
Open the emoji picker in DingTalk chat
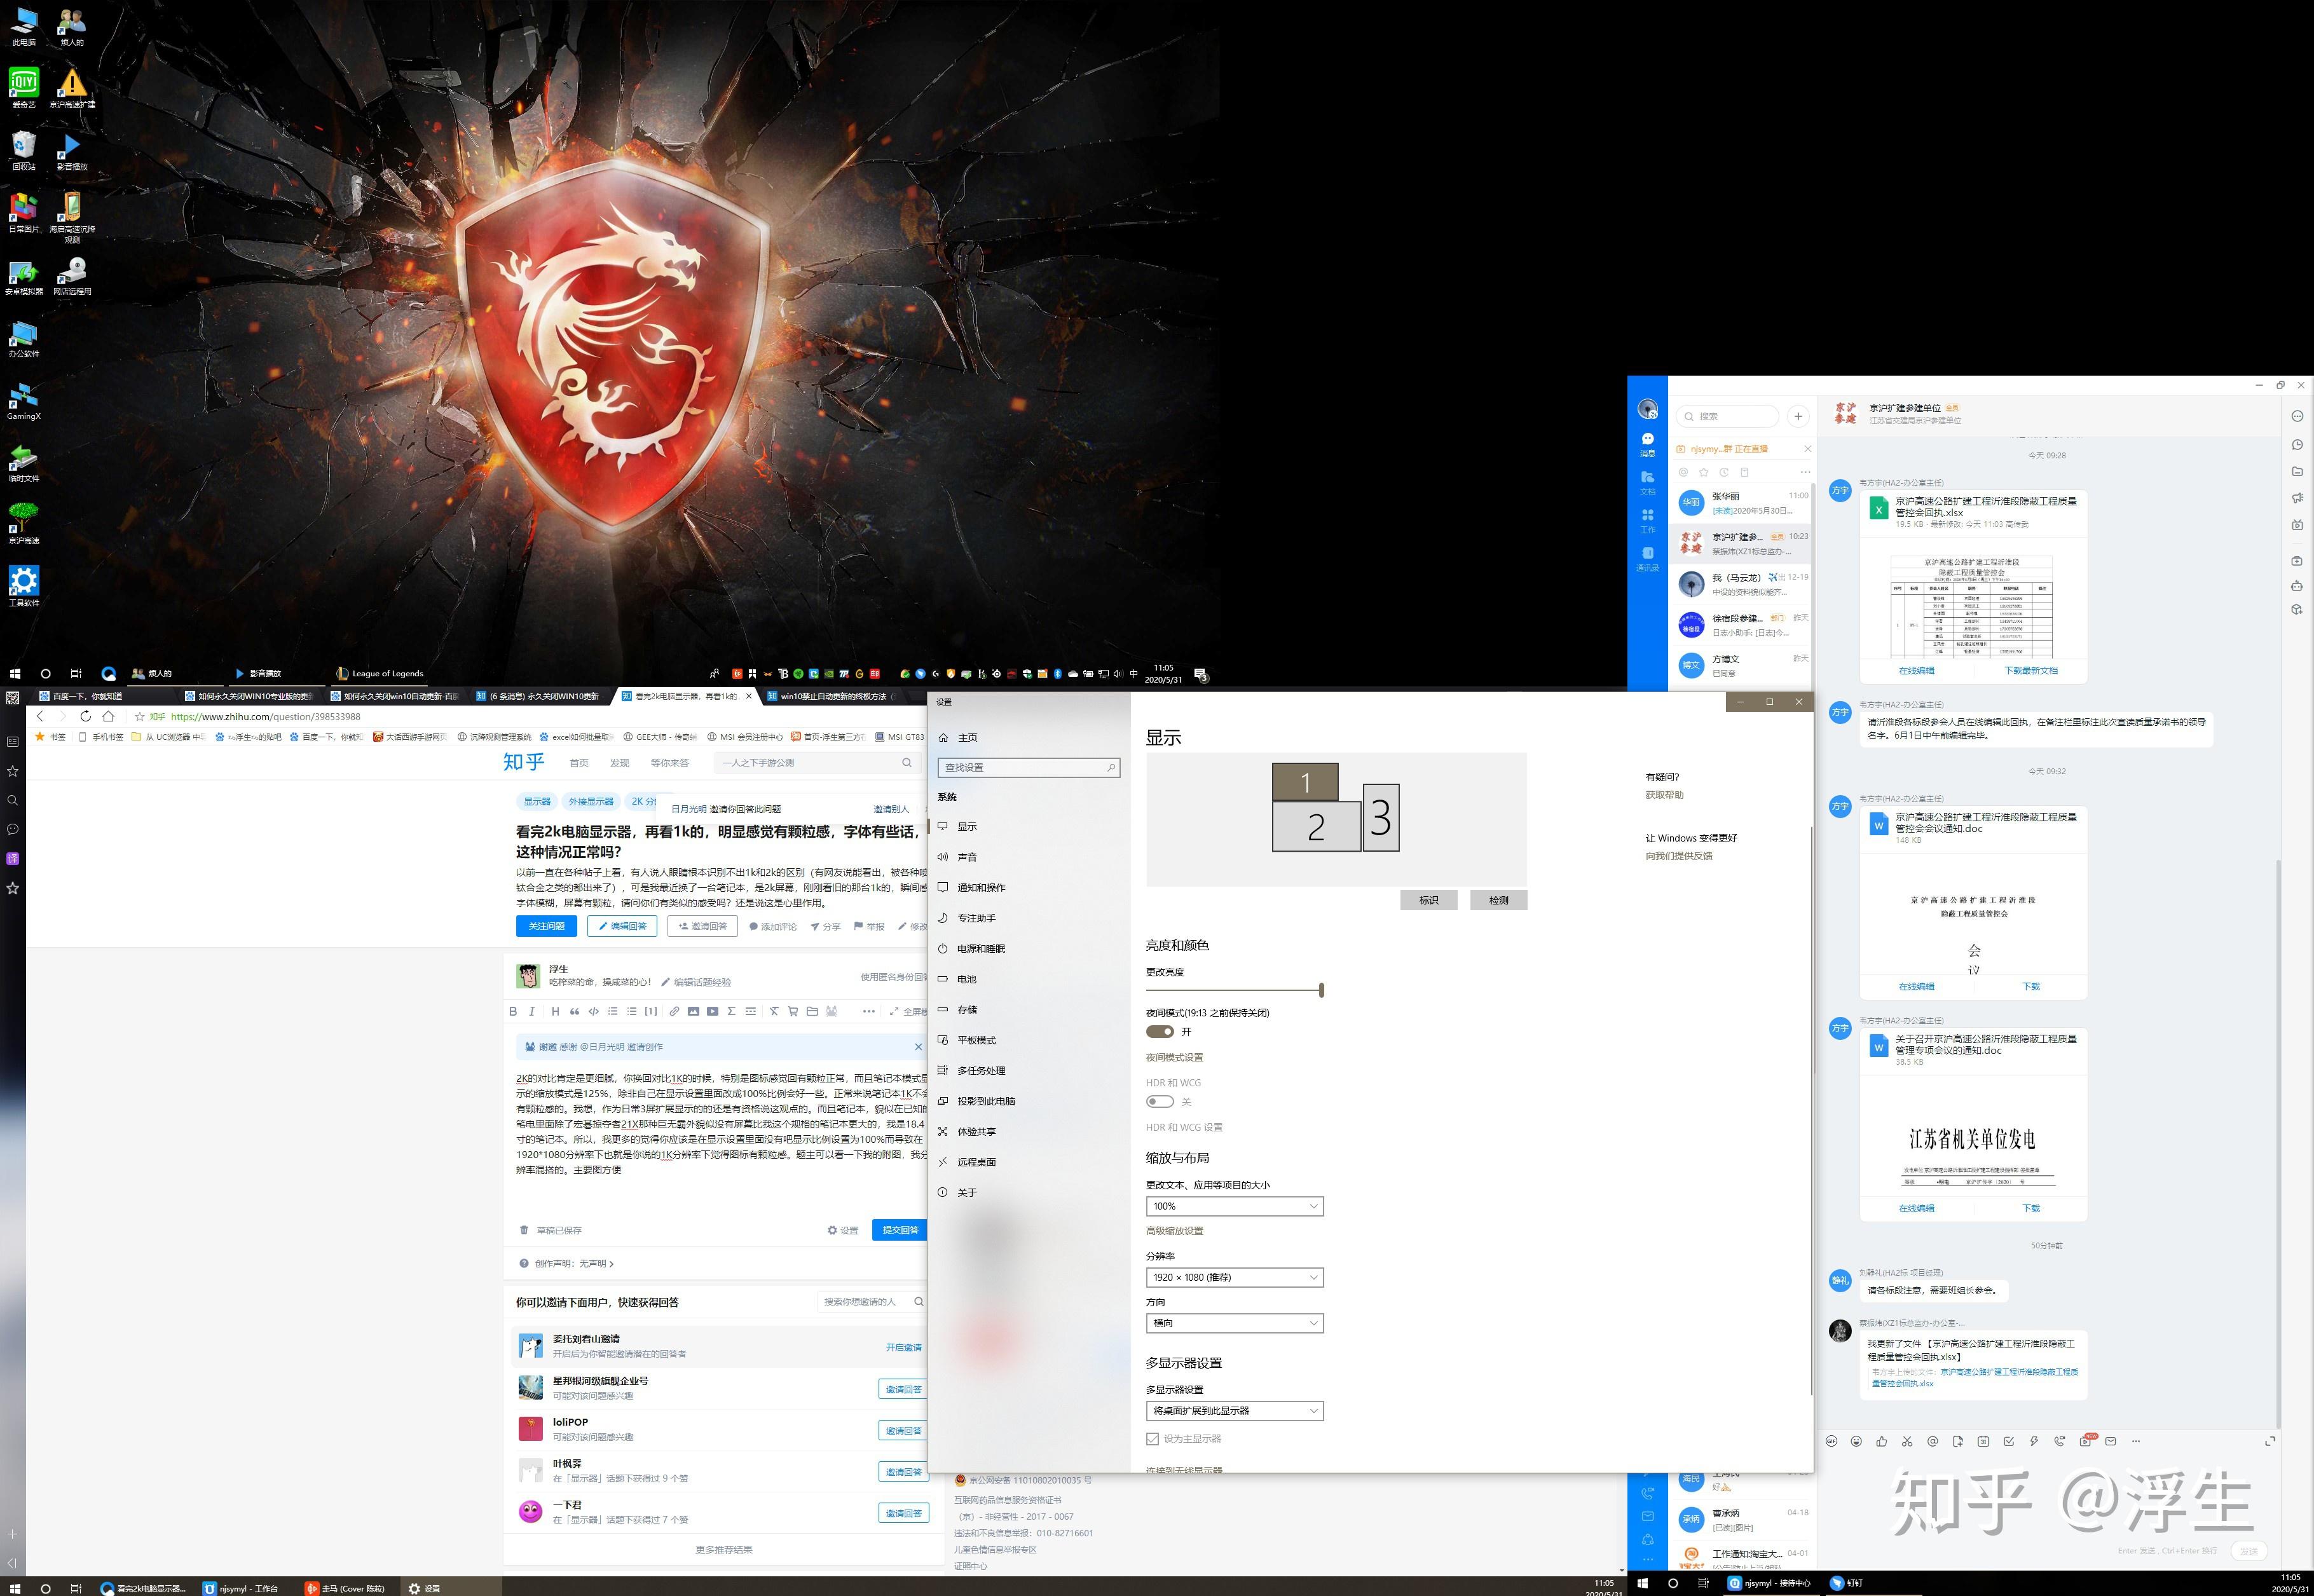pyautogui.click(x=1856, y=1441)
